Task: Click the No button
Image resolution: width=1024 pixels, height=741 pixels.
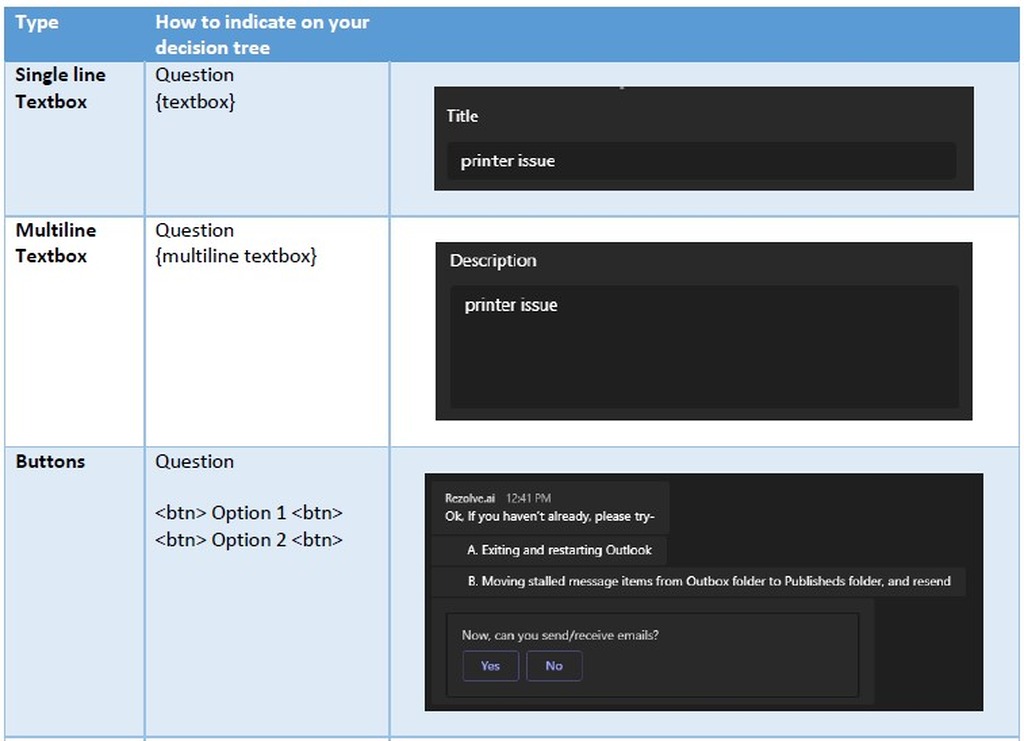Action: [554, 665]
